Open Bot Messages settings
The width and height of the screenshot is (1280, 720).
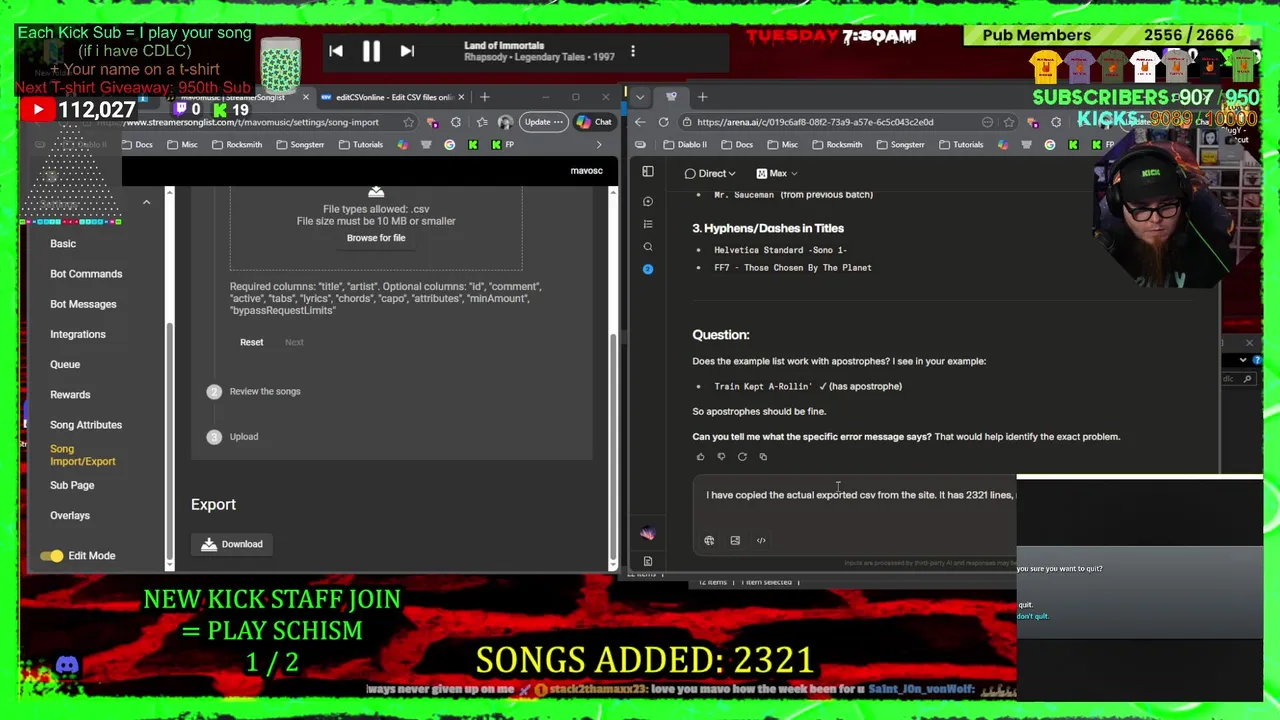(x=83, y=304)
